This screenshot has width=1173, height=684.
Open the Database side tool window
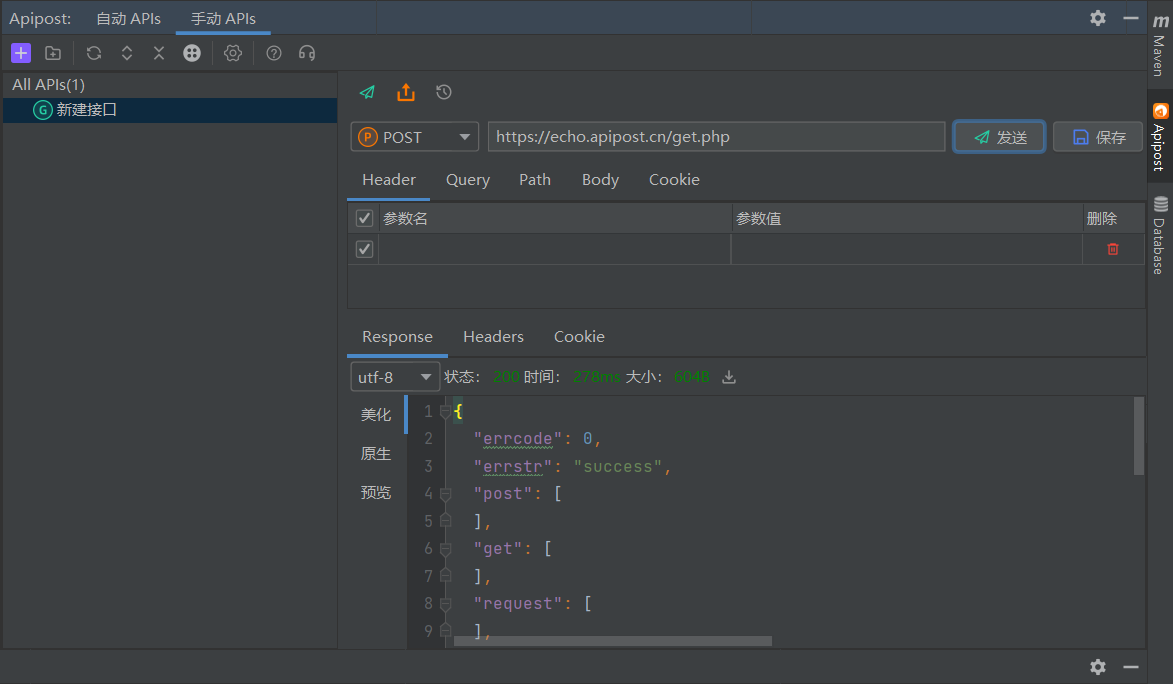pyautogui.click(x=1160, y=235)
